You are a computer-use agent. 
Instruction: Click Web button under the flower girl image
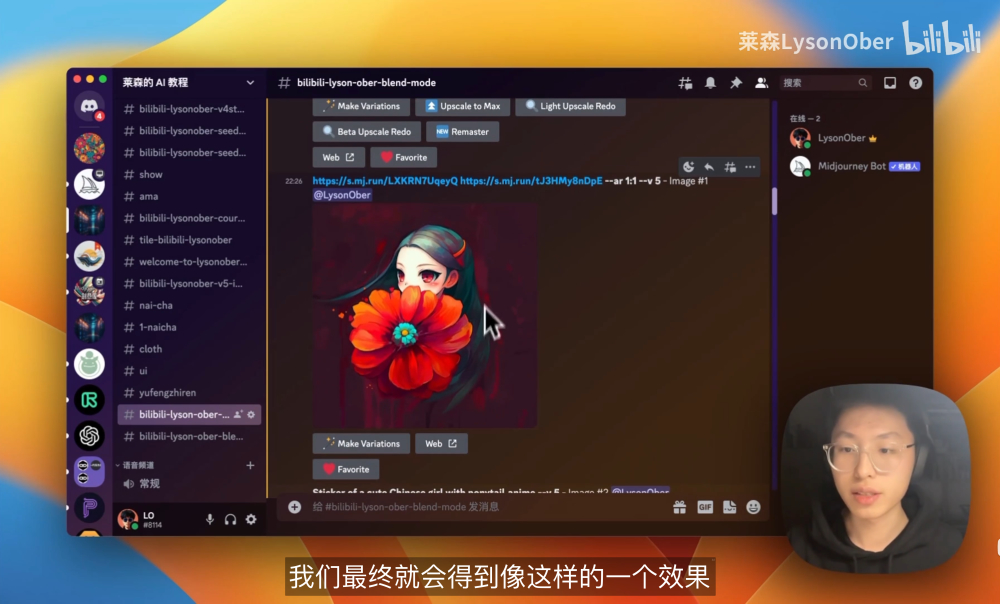pos(441,443)
